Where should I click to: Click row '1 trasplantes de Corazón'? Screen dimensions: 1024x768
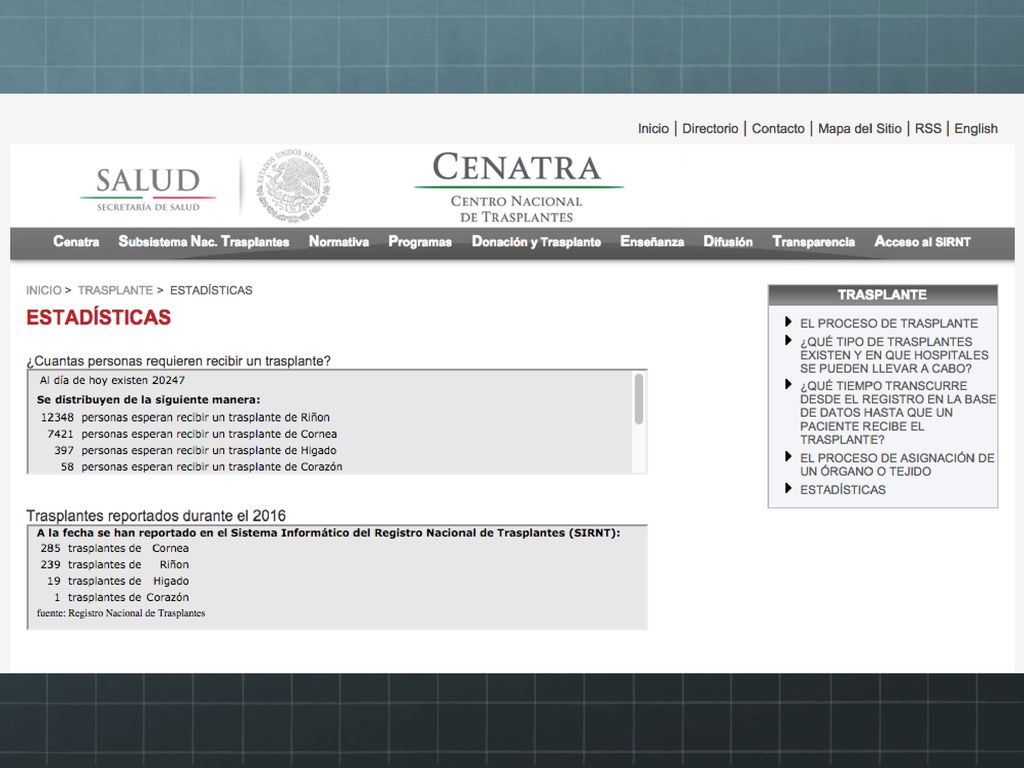[x=121, y=598]
